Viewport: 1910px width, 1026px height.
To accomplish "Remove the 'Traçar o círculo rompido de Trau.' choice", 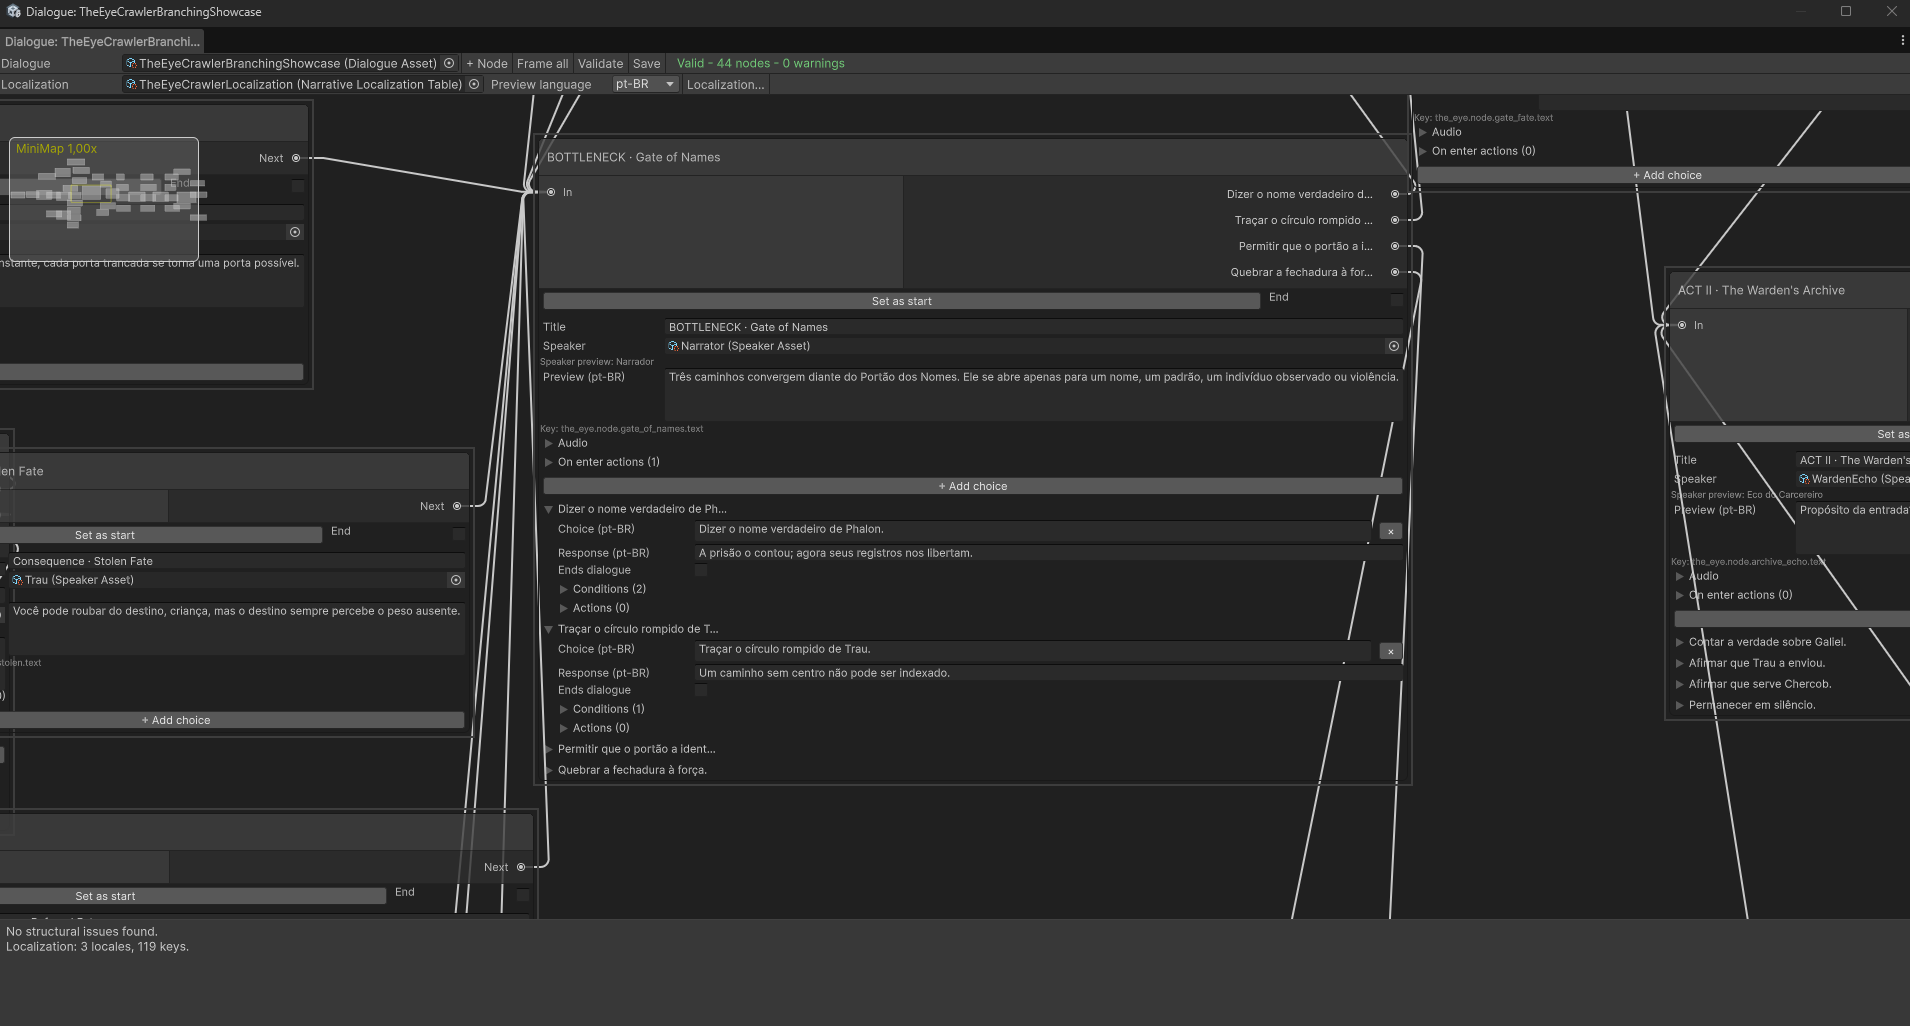I will point(1390,652).
